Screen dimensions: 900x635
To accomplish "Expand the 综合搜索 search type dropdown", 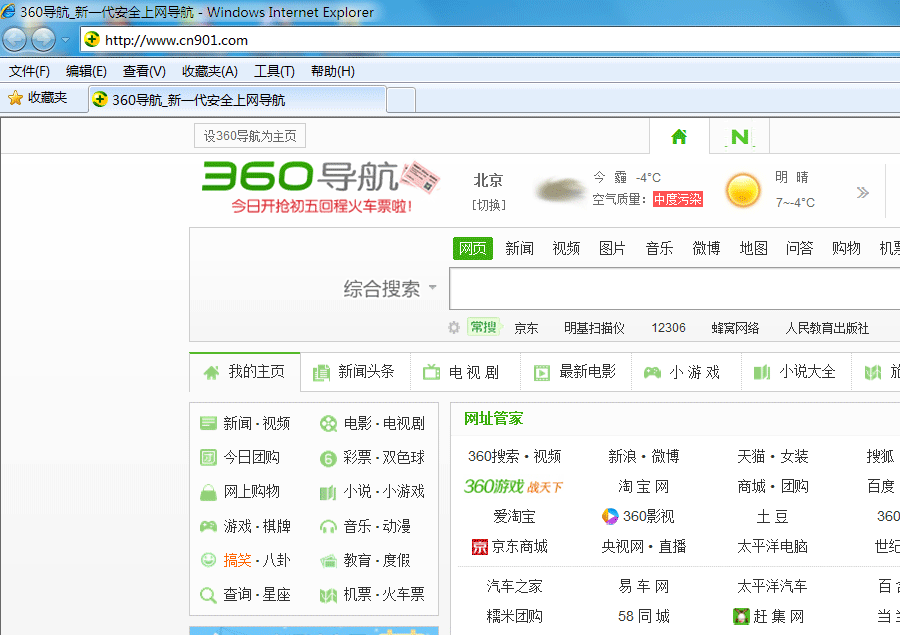I will point(433,289).
